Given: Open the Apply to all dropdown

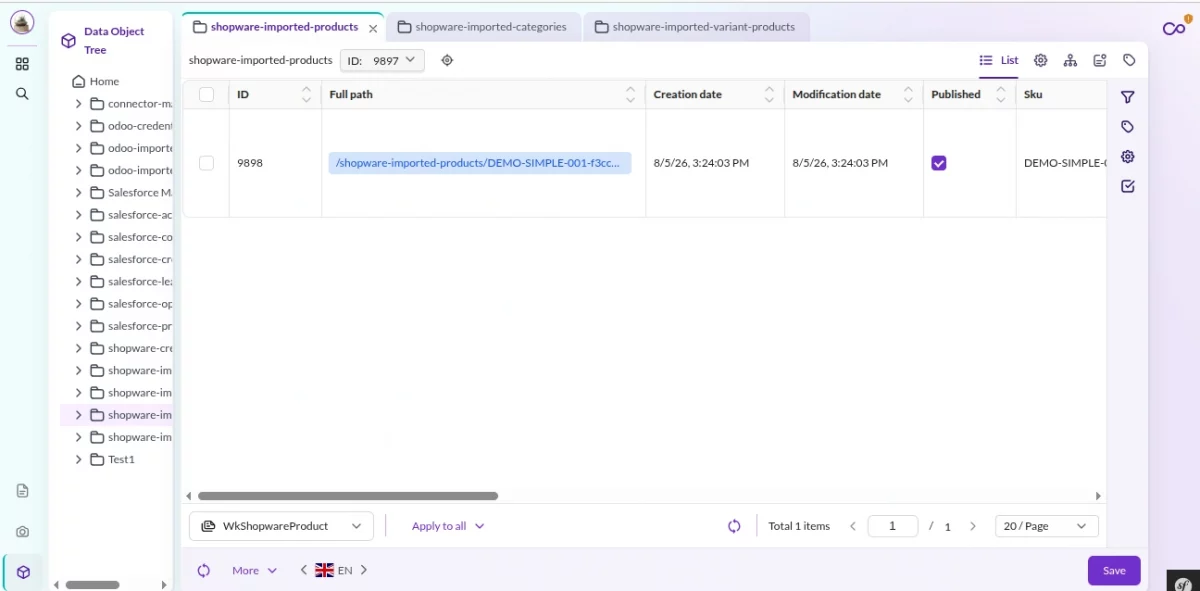Looking at the screenshot, I should (448, 526).
